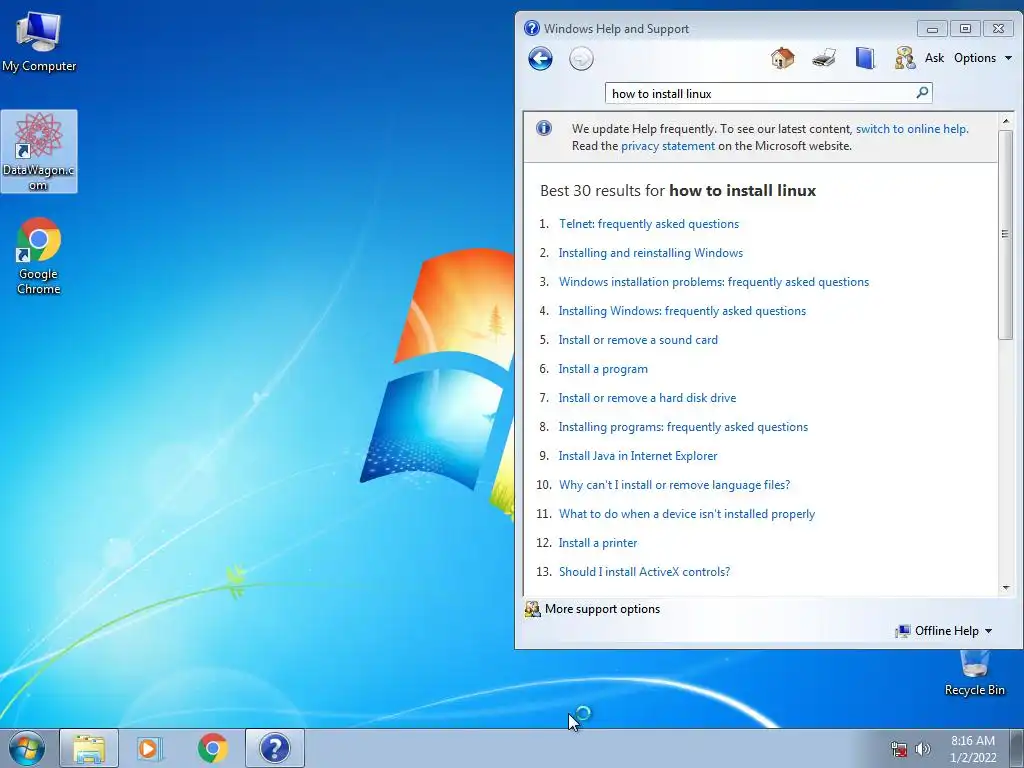1024x768 pixels.
Task: Select the Recycle Bin desktop icon
Action: pyautogui.click(x=974, y=673)
